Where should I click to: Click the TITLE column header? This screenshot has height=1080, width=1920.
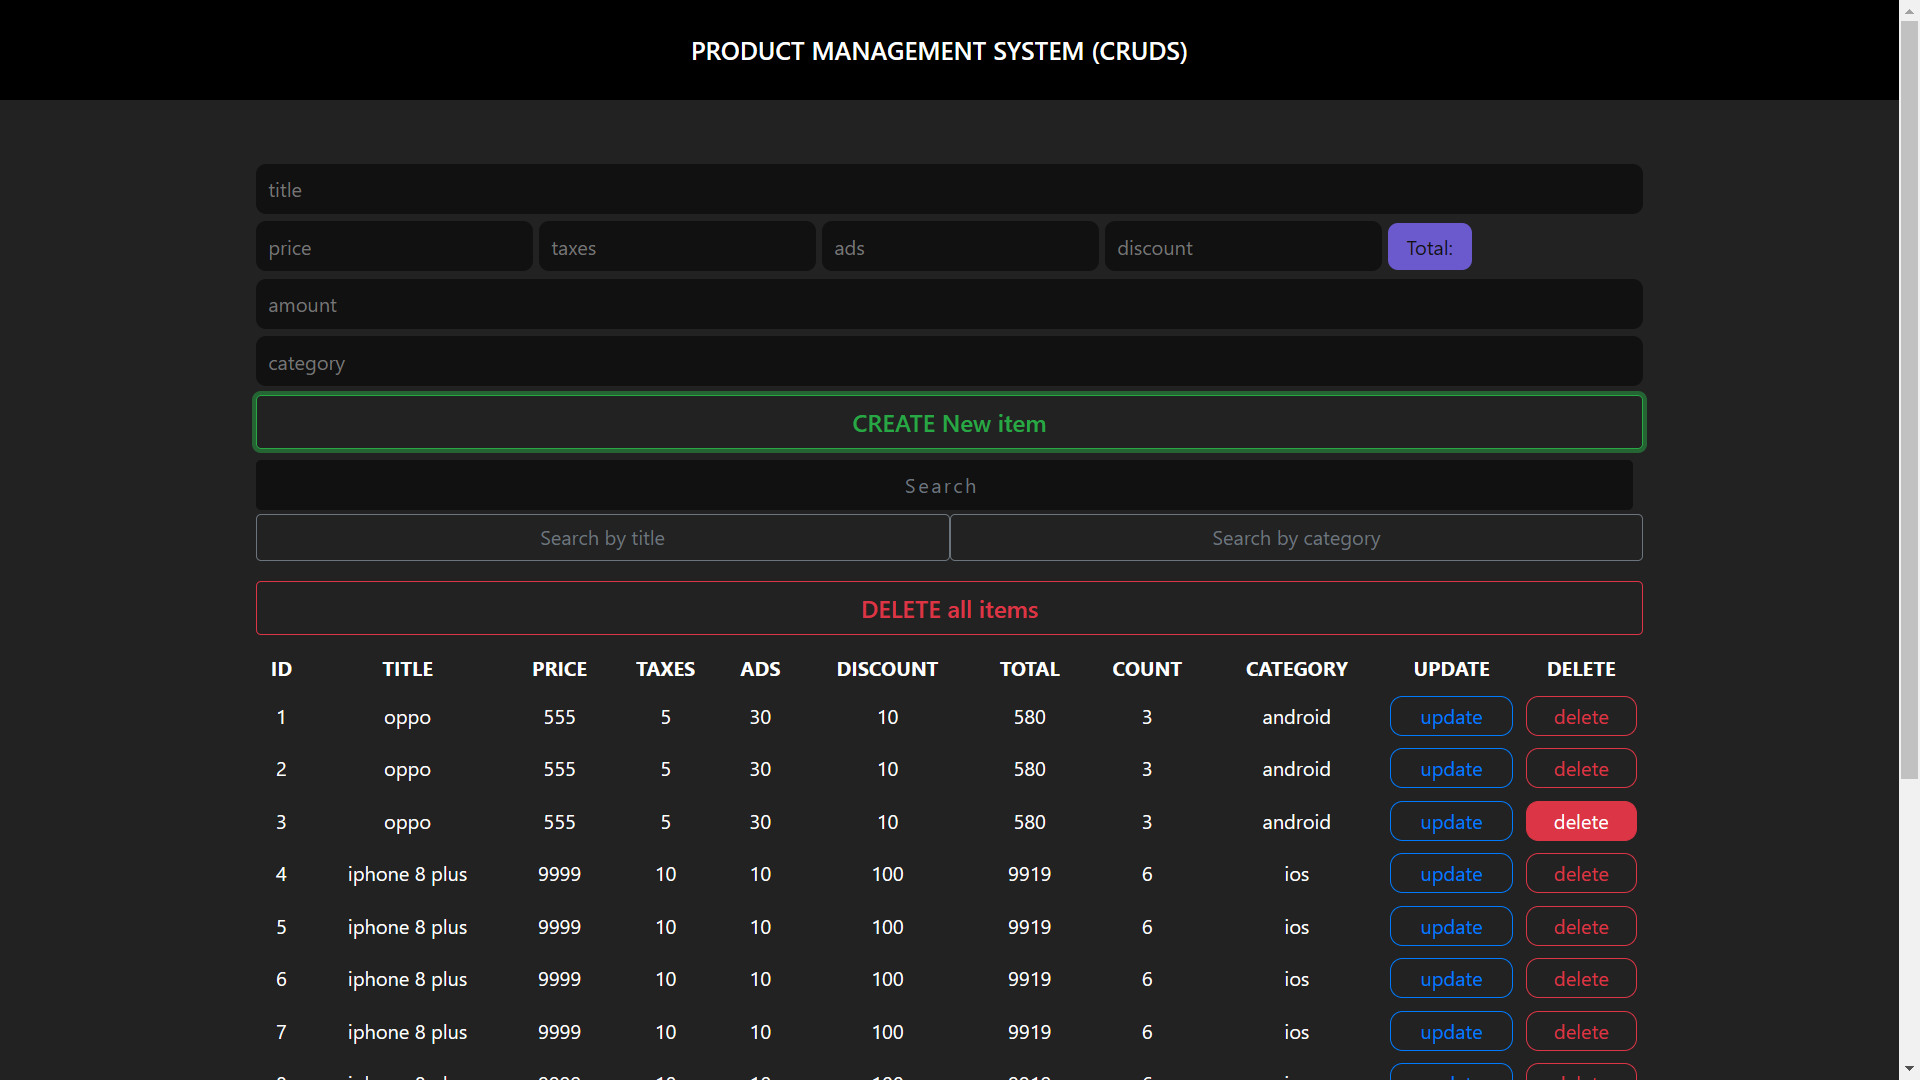coord(407,669)
